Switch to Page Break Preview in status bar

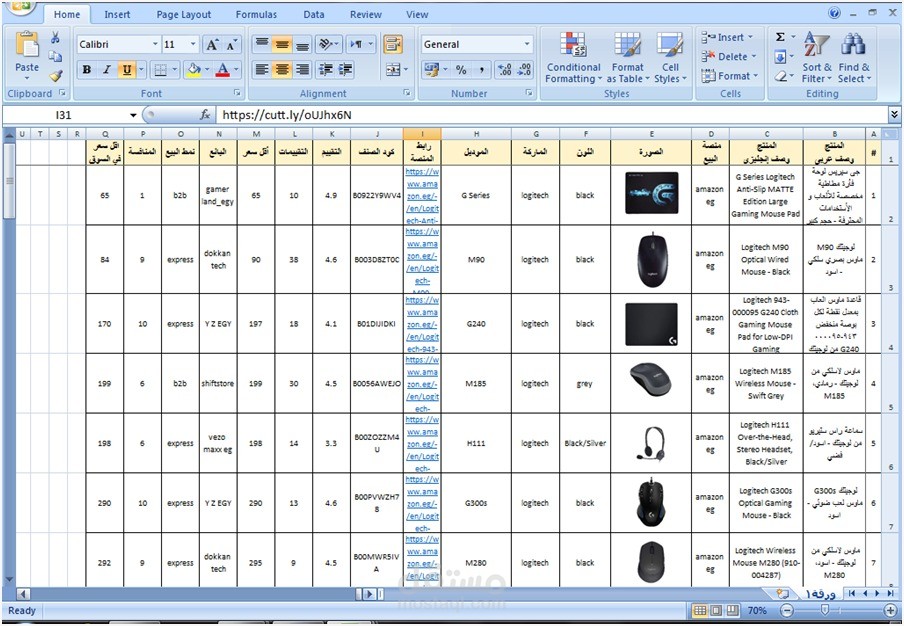click(732, 610)
